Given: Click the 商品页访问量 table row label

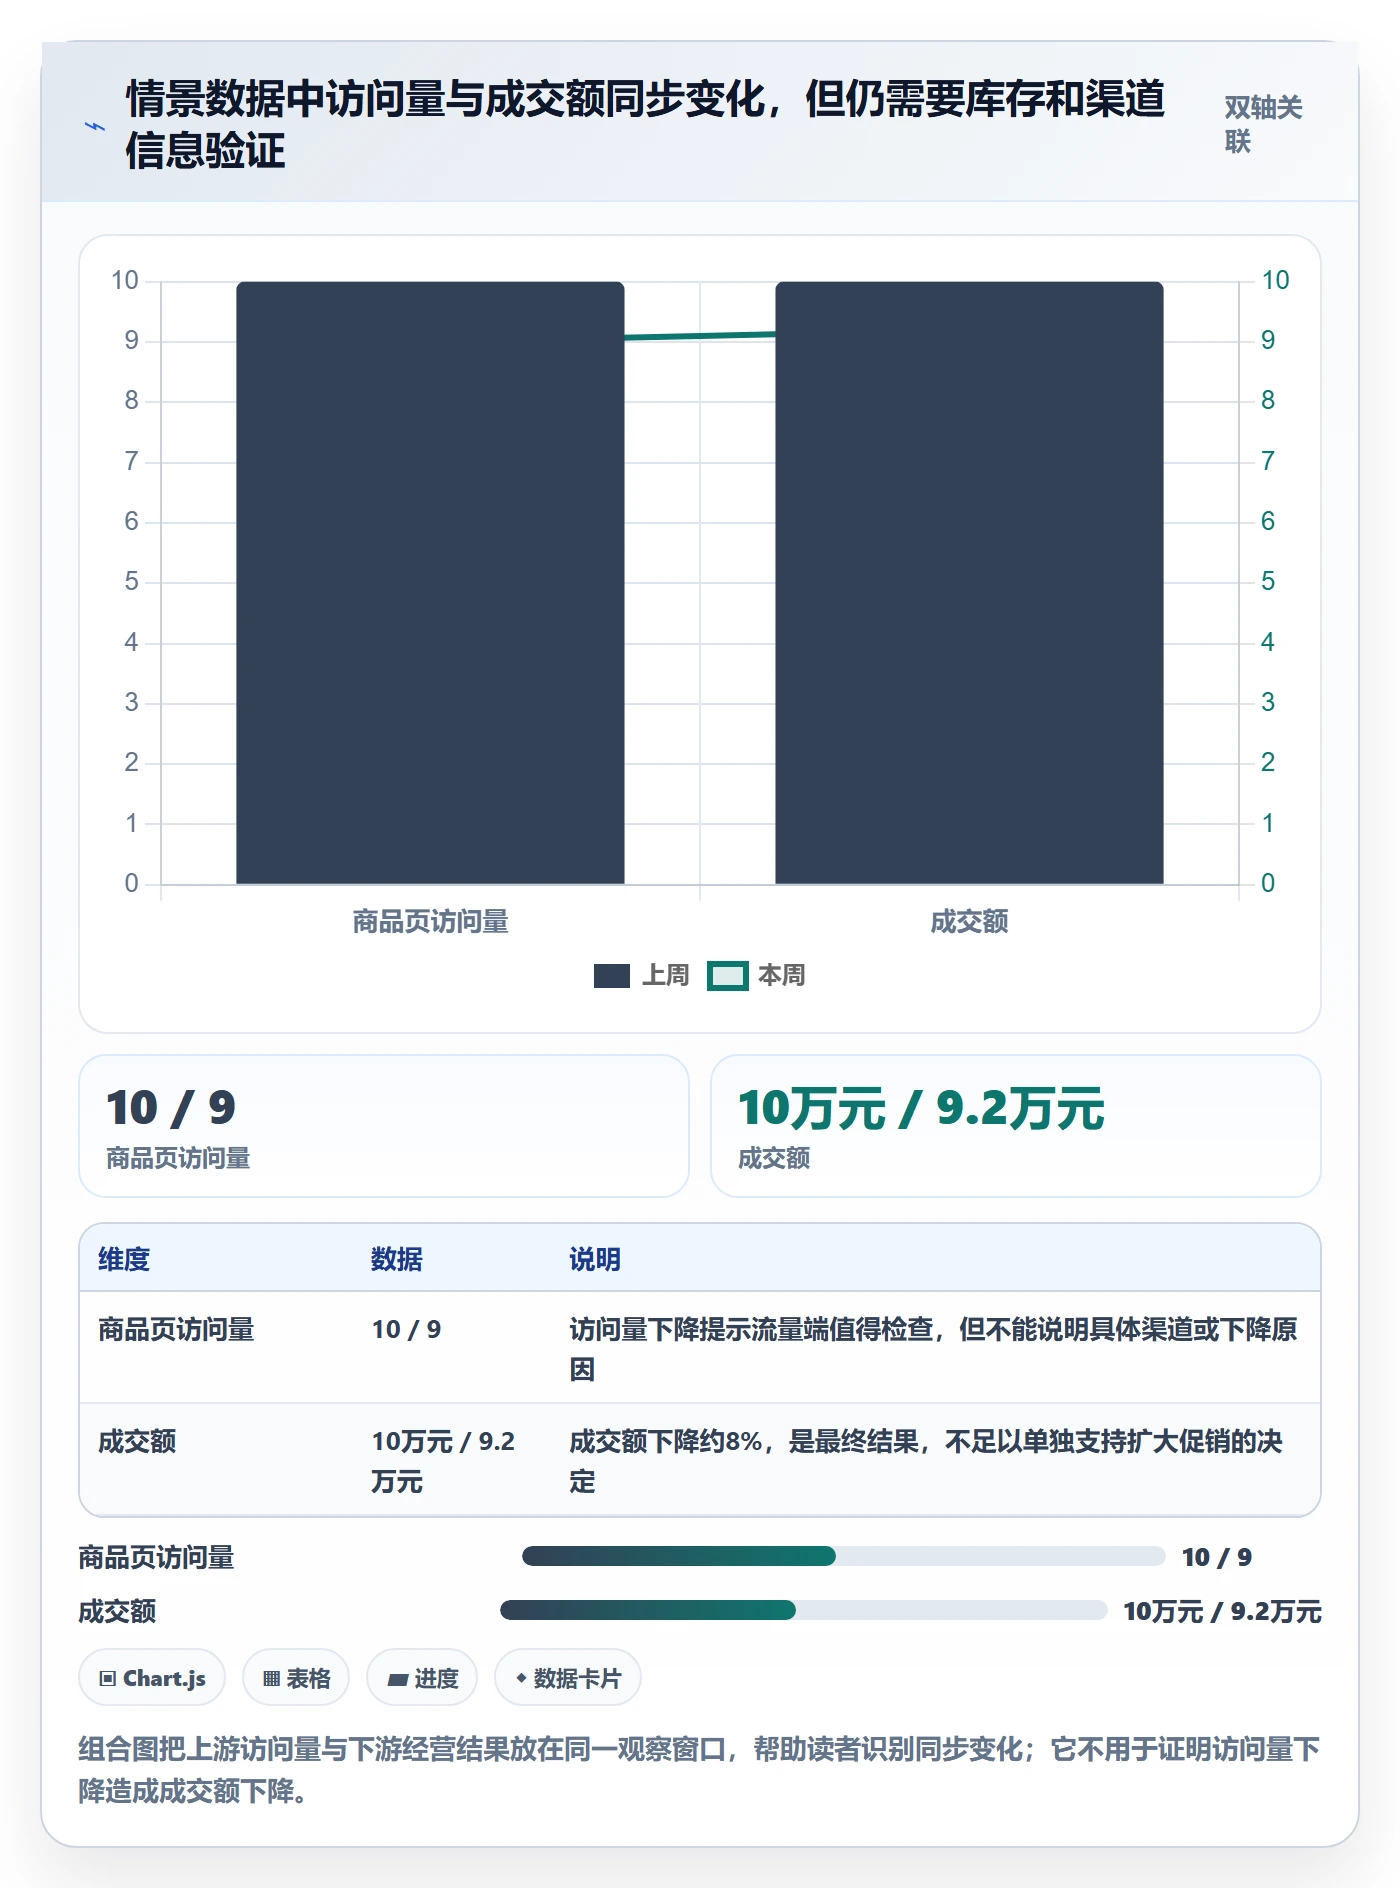Looking at the screenshot, I should coord(176,1329).
